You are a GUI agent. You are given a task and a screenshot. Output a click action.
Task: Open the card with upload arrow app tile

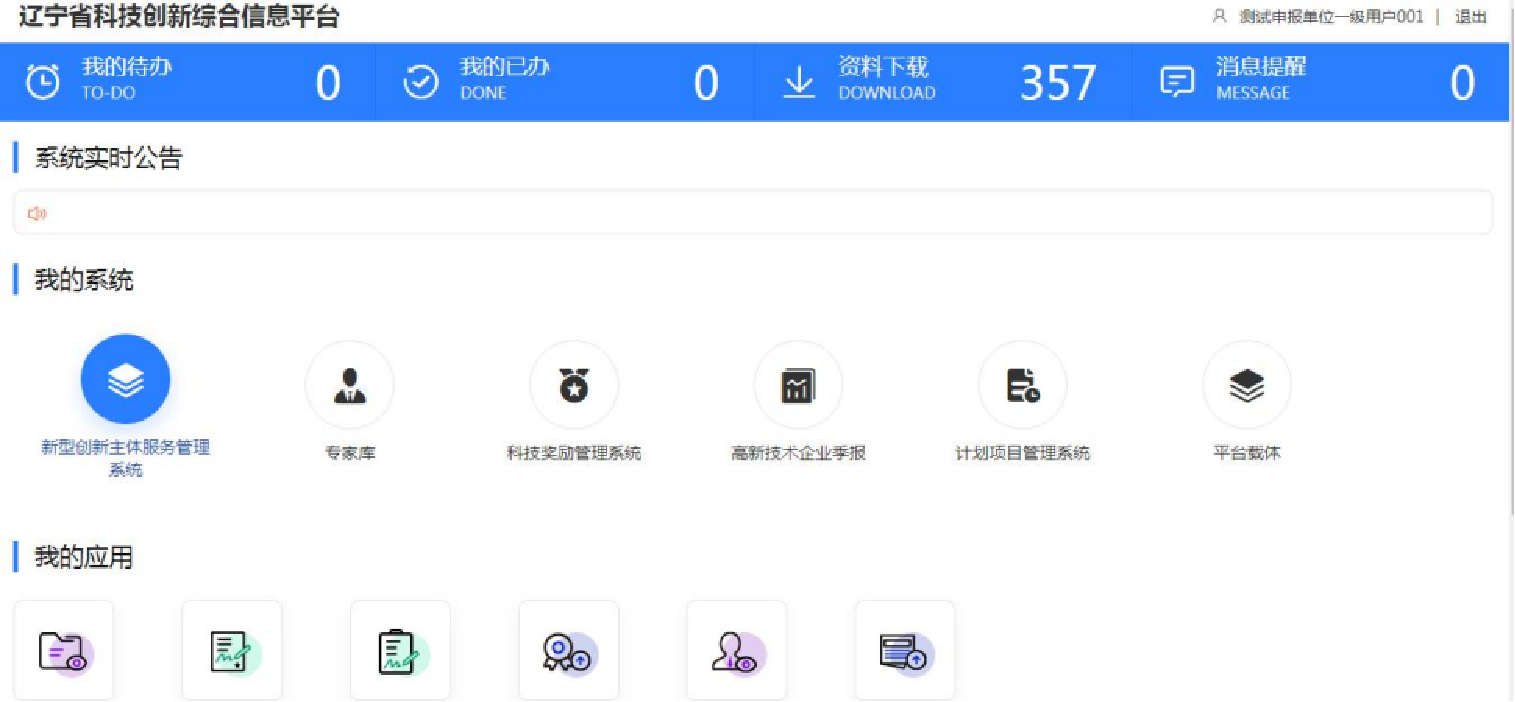[905, 651]
